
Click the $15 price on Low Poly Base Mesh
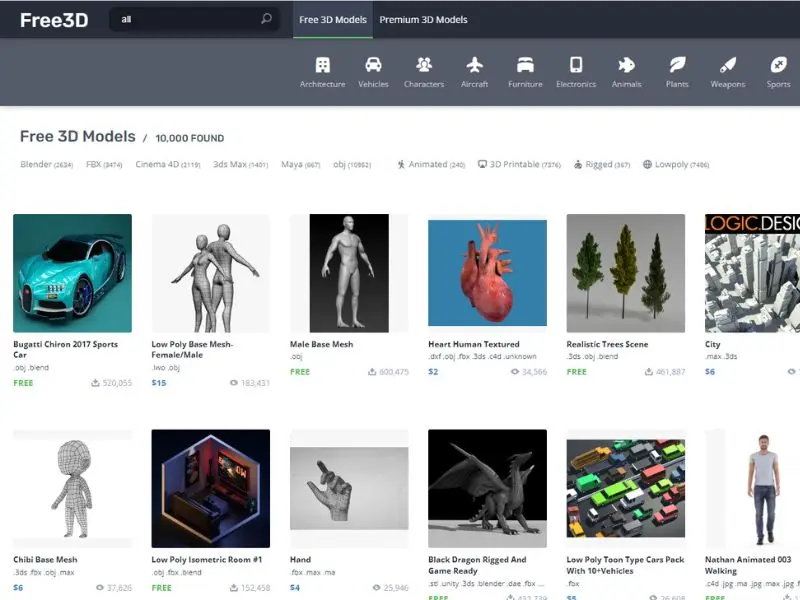(159, 383)
